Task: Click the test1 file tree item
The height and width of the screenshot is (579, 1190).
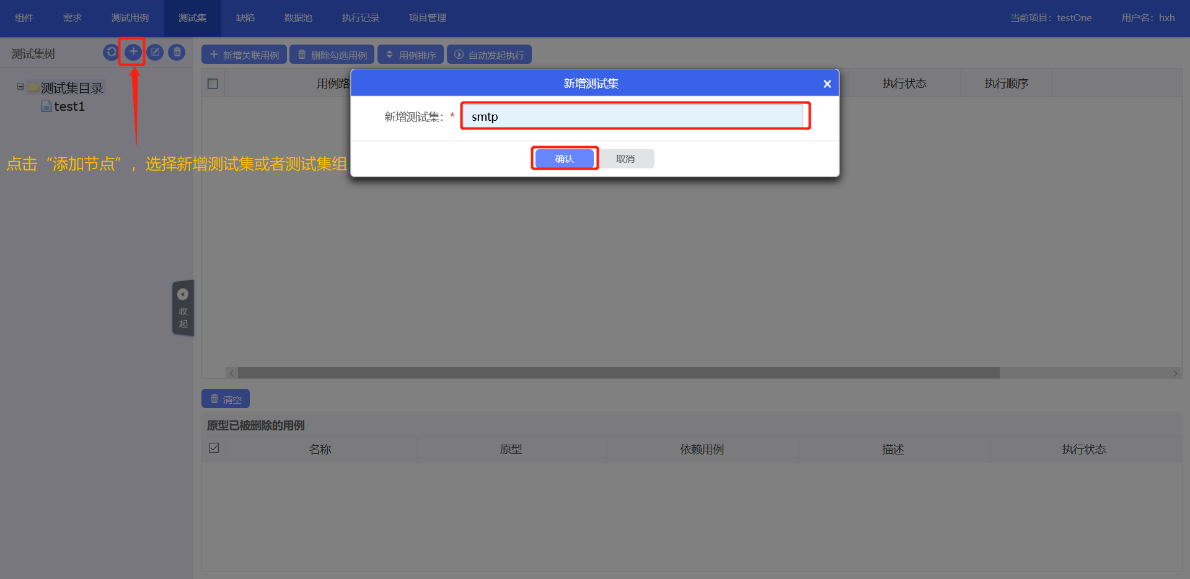Action: [x=69, y=107]
